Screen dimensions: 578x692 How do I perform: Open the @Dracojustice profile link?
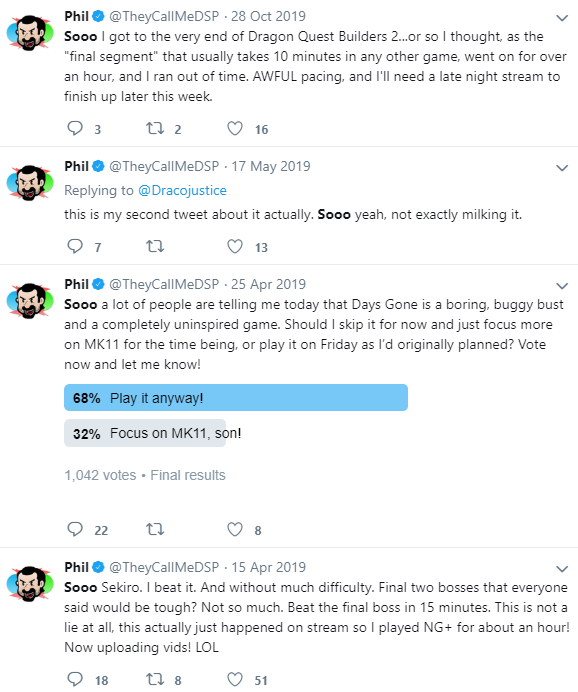pyautogui.click(x=182, y=190)
